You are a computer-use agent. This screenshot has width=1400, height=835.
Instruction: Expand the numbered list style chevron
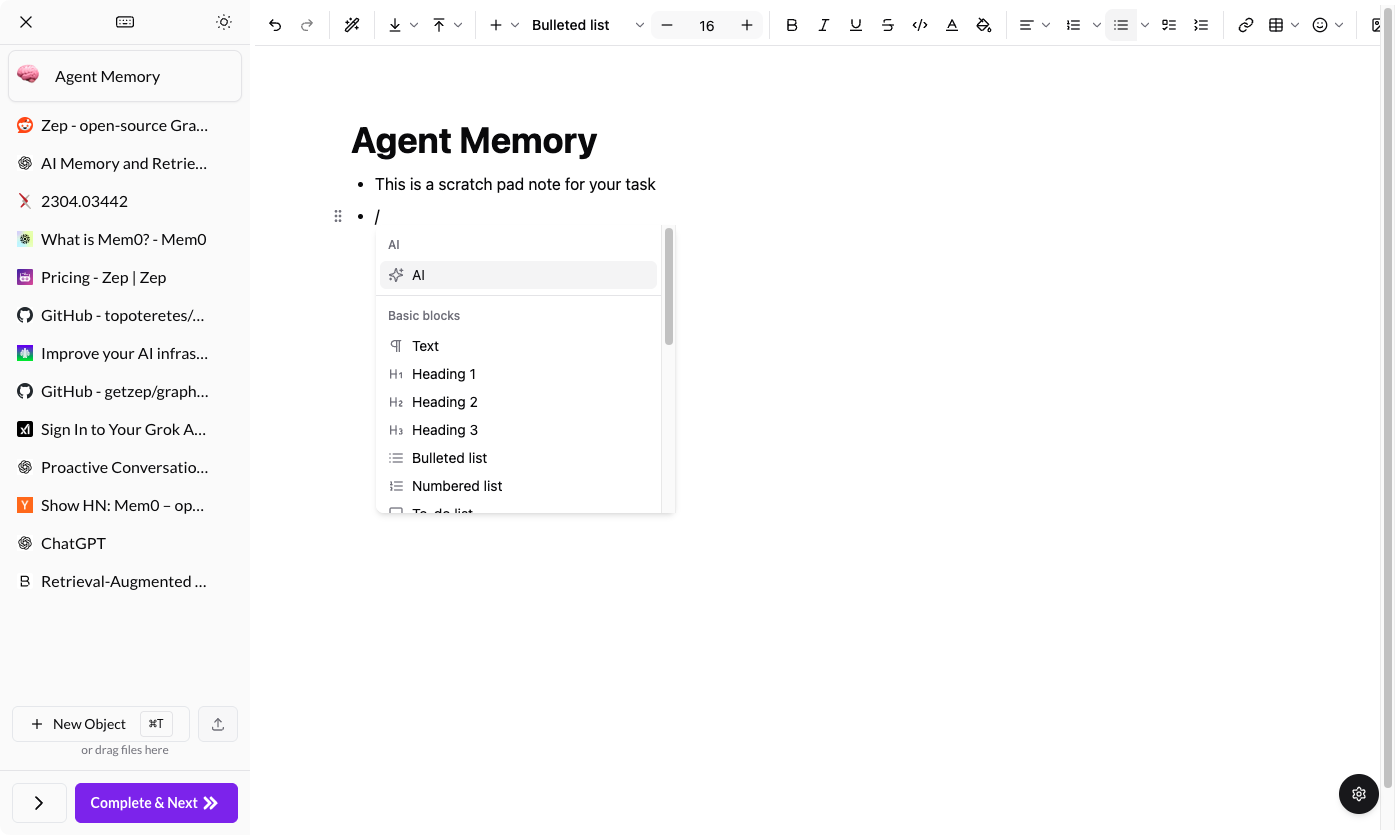tap(1096, 25)
